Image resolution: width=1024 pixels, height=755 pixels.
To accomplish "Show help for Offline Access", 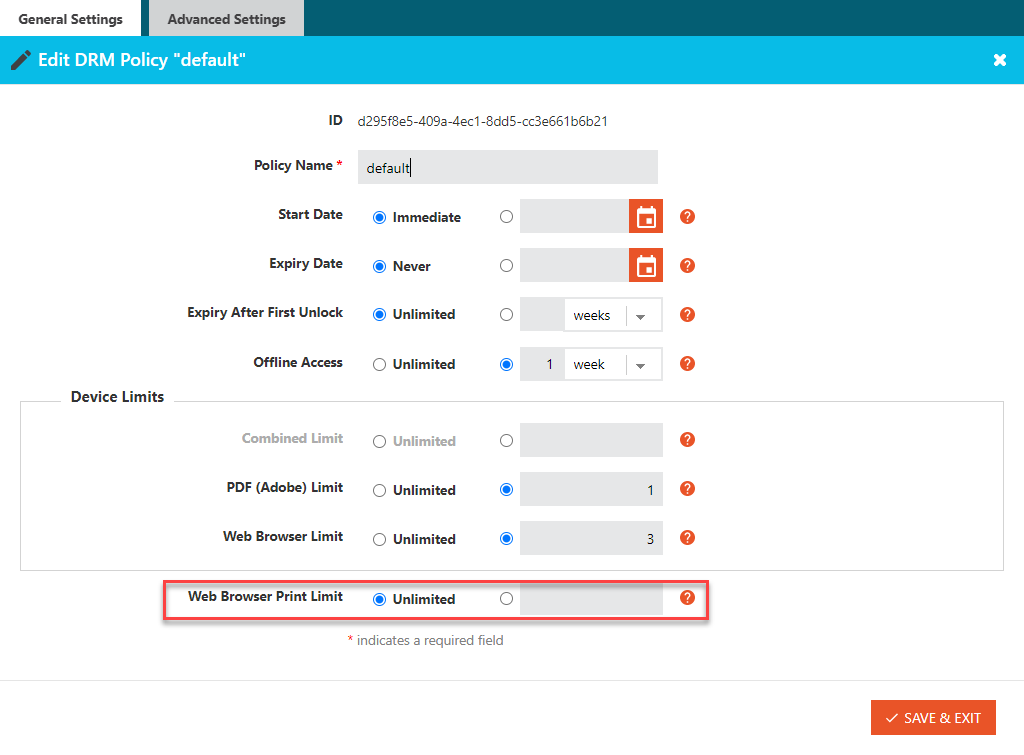I will point(687,364).
